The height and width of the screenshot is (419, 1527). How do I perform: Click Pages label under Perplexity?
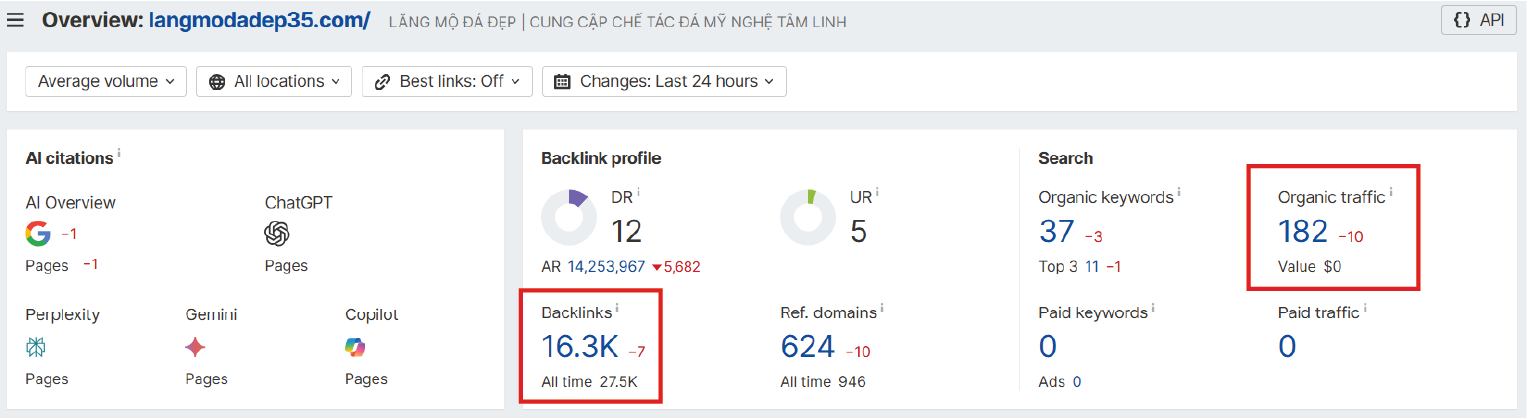47,379
